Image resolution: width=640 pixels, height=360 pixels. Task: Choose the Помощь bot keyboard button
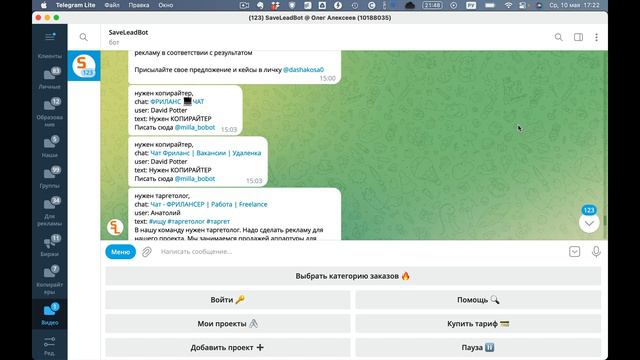(x=478, y=300)
